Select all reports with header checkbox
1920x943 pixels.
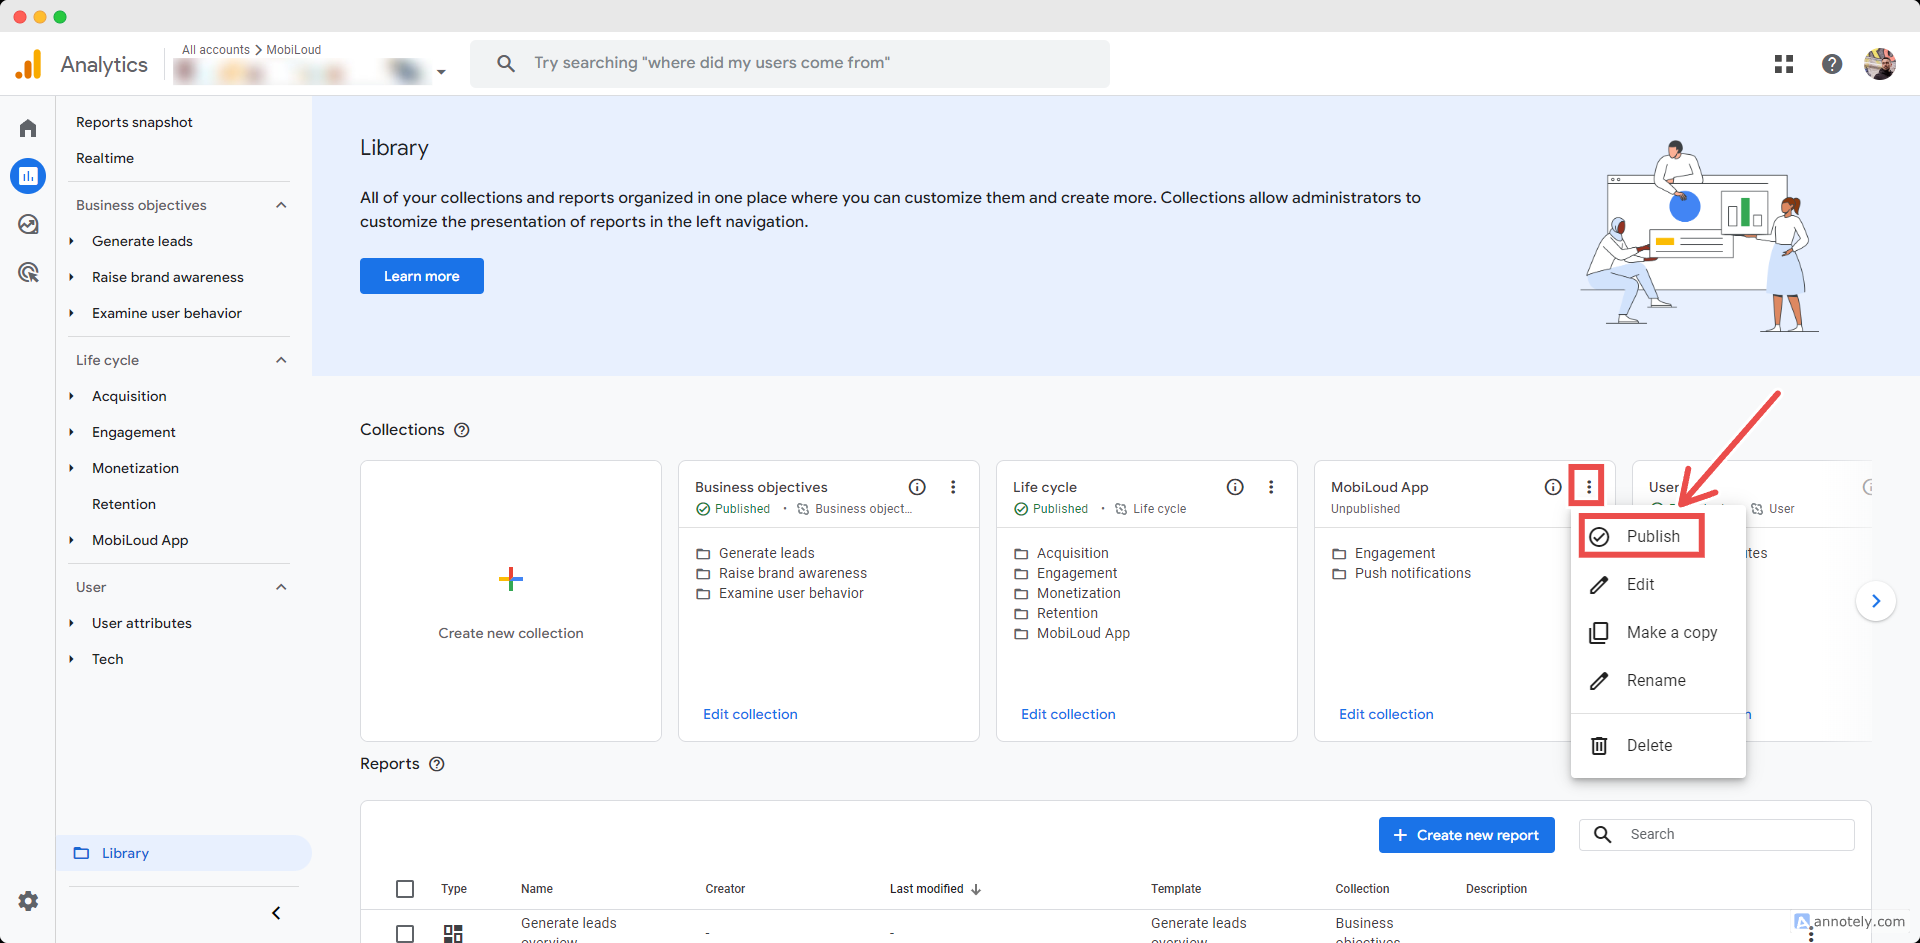pyautogui.click(x=405, y=889)
